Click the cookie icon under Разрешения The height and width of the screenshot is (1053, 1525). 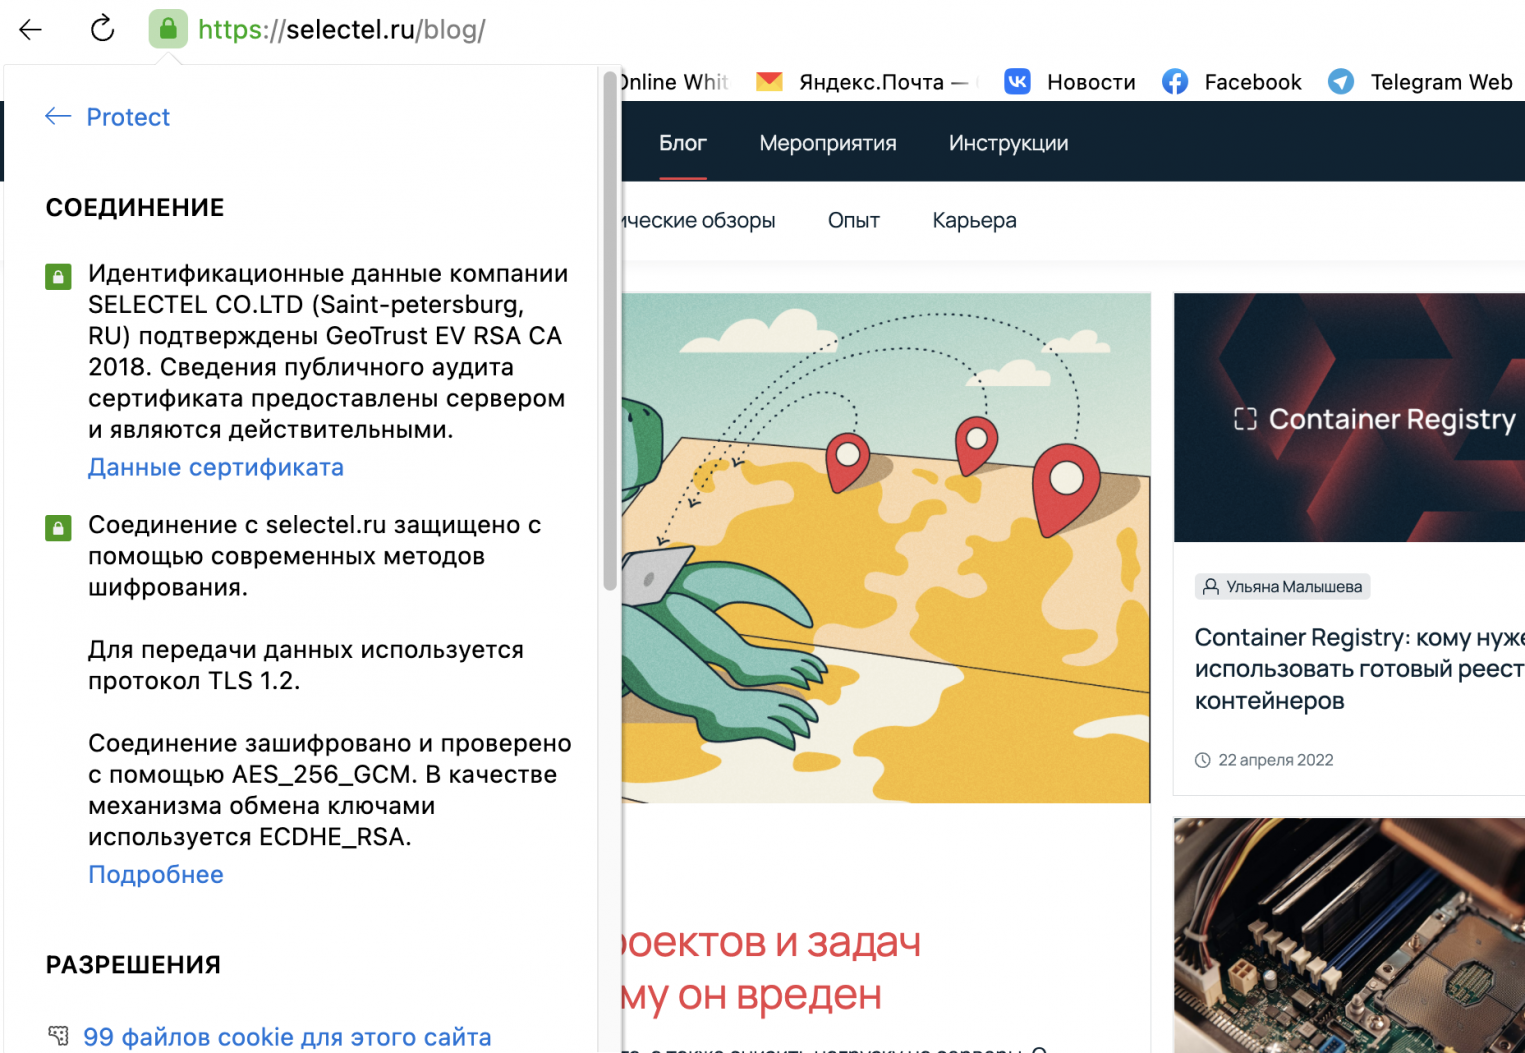(58, 1036)
